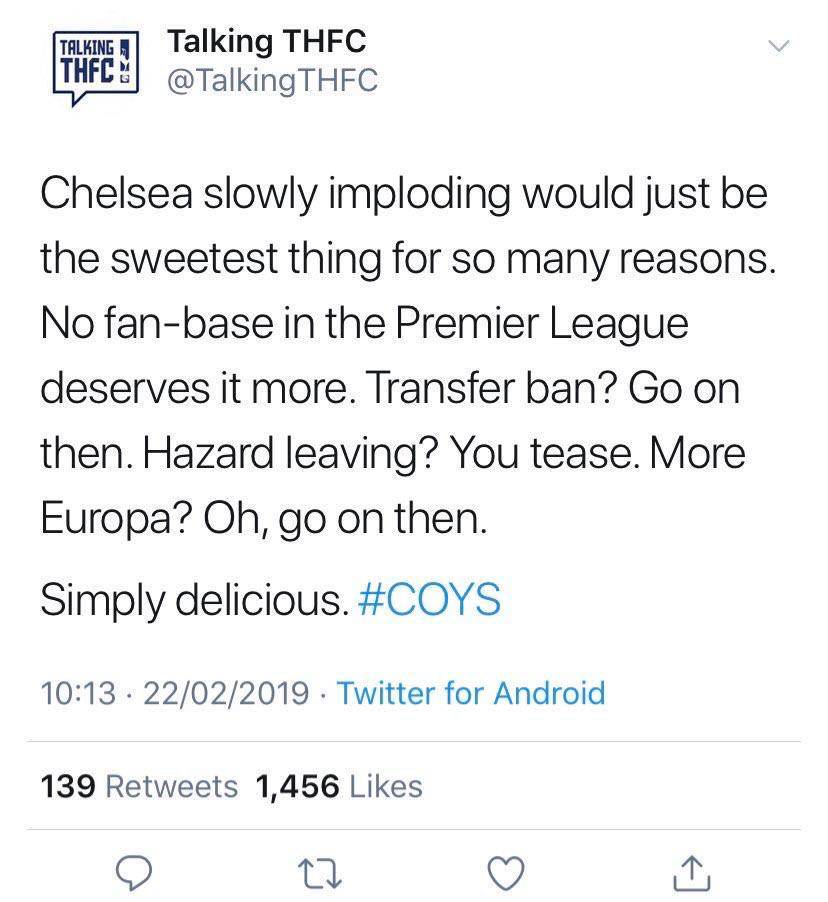View the 1,456 Likes list
This screenshot has height=902, width=828.
[339, 786]
